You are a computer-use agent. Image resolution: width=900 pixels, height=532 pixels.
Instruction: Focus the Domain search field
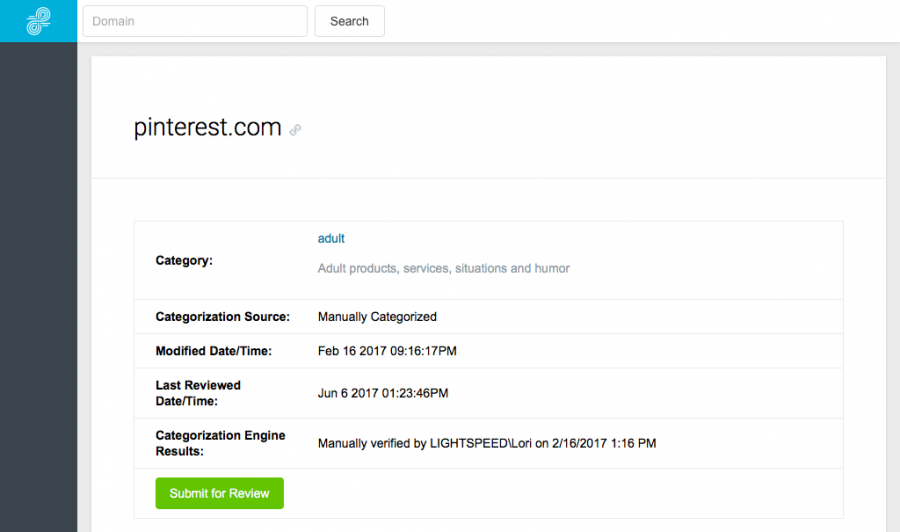[195, 21]
